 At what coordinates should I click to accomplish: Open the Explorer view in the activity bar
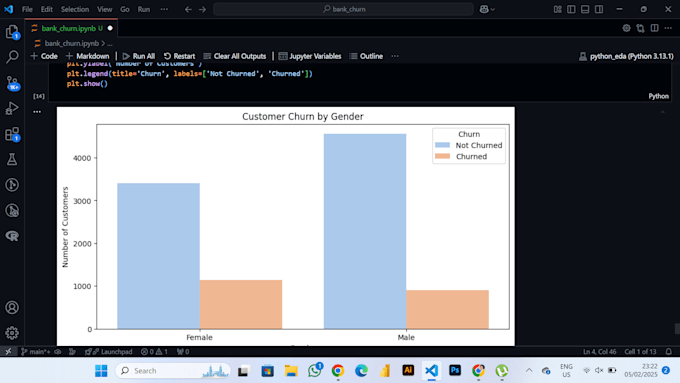click(x=12, y=32)
